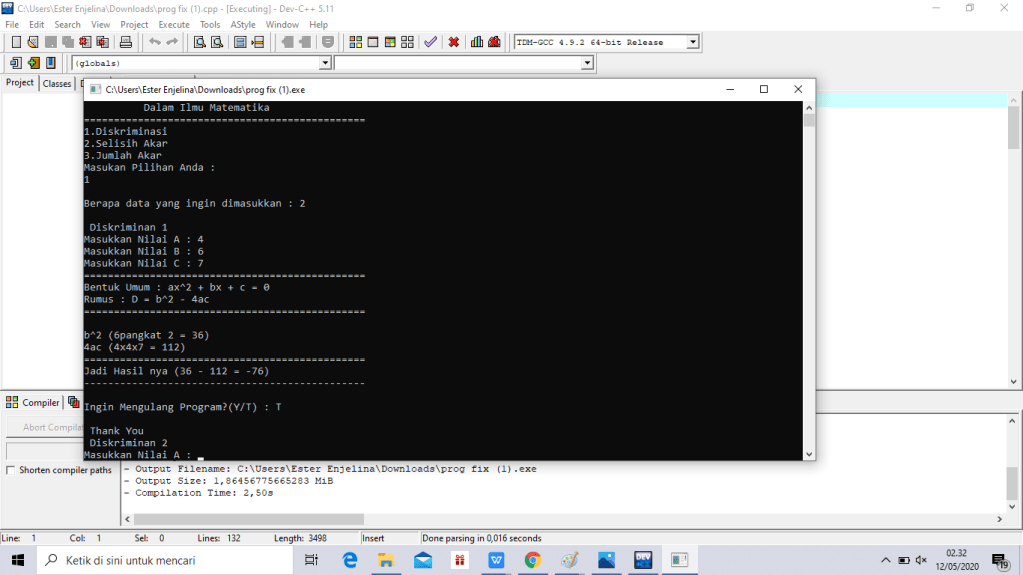Open the Execute menu

pos(174,24)
